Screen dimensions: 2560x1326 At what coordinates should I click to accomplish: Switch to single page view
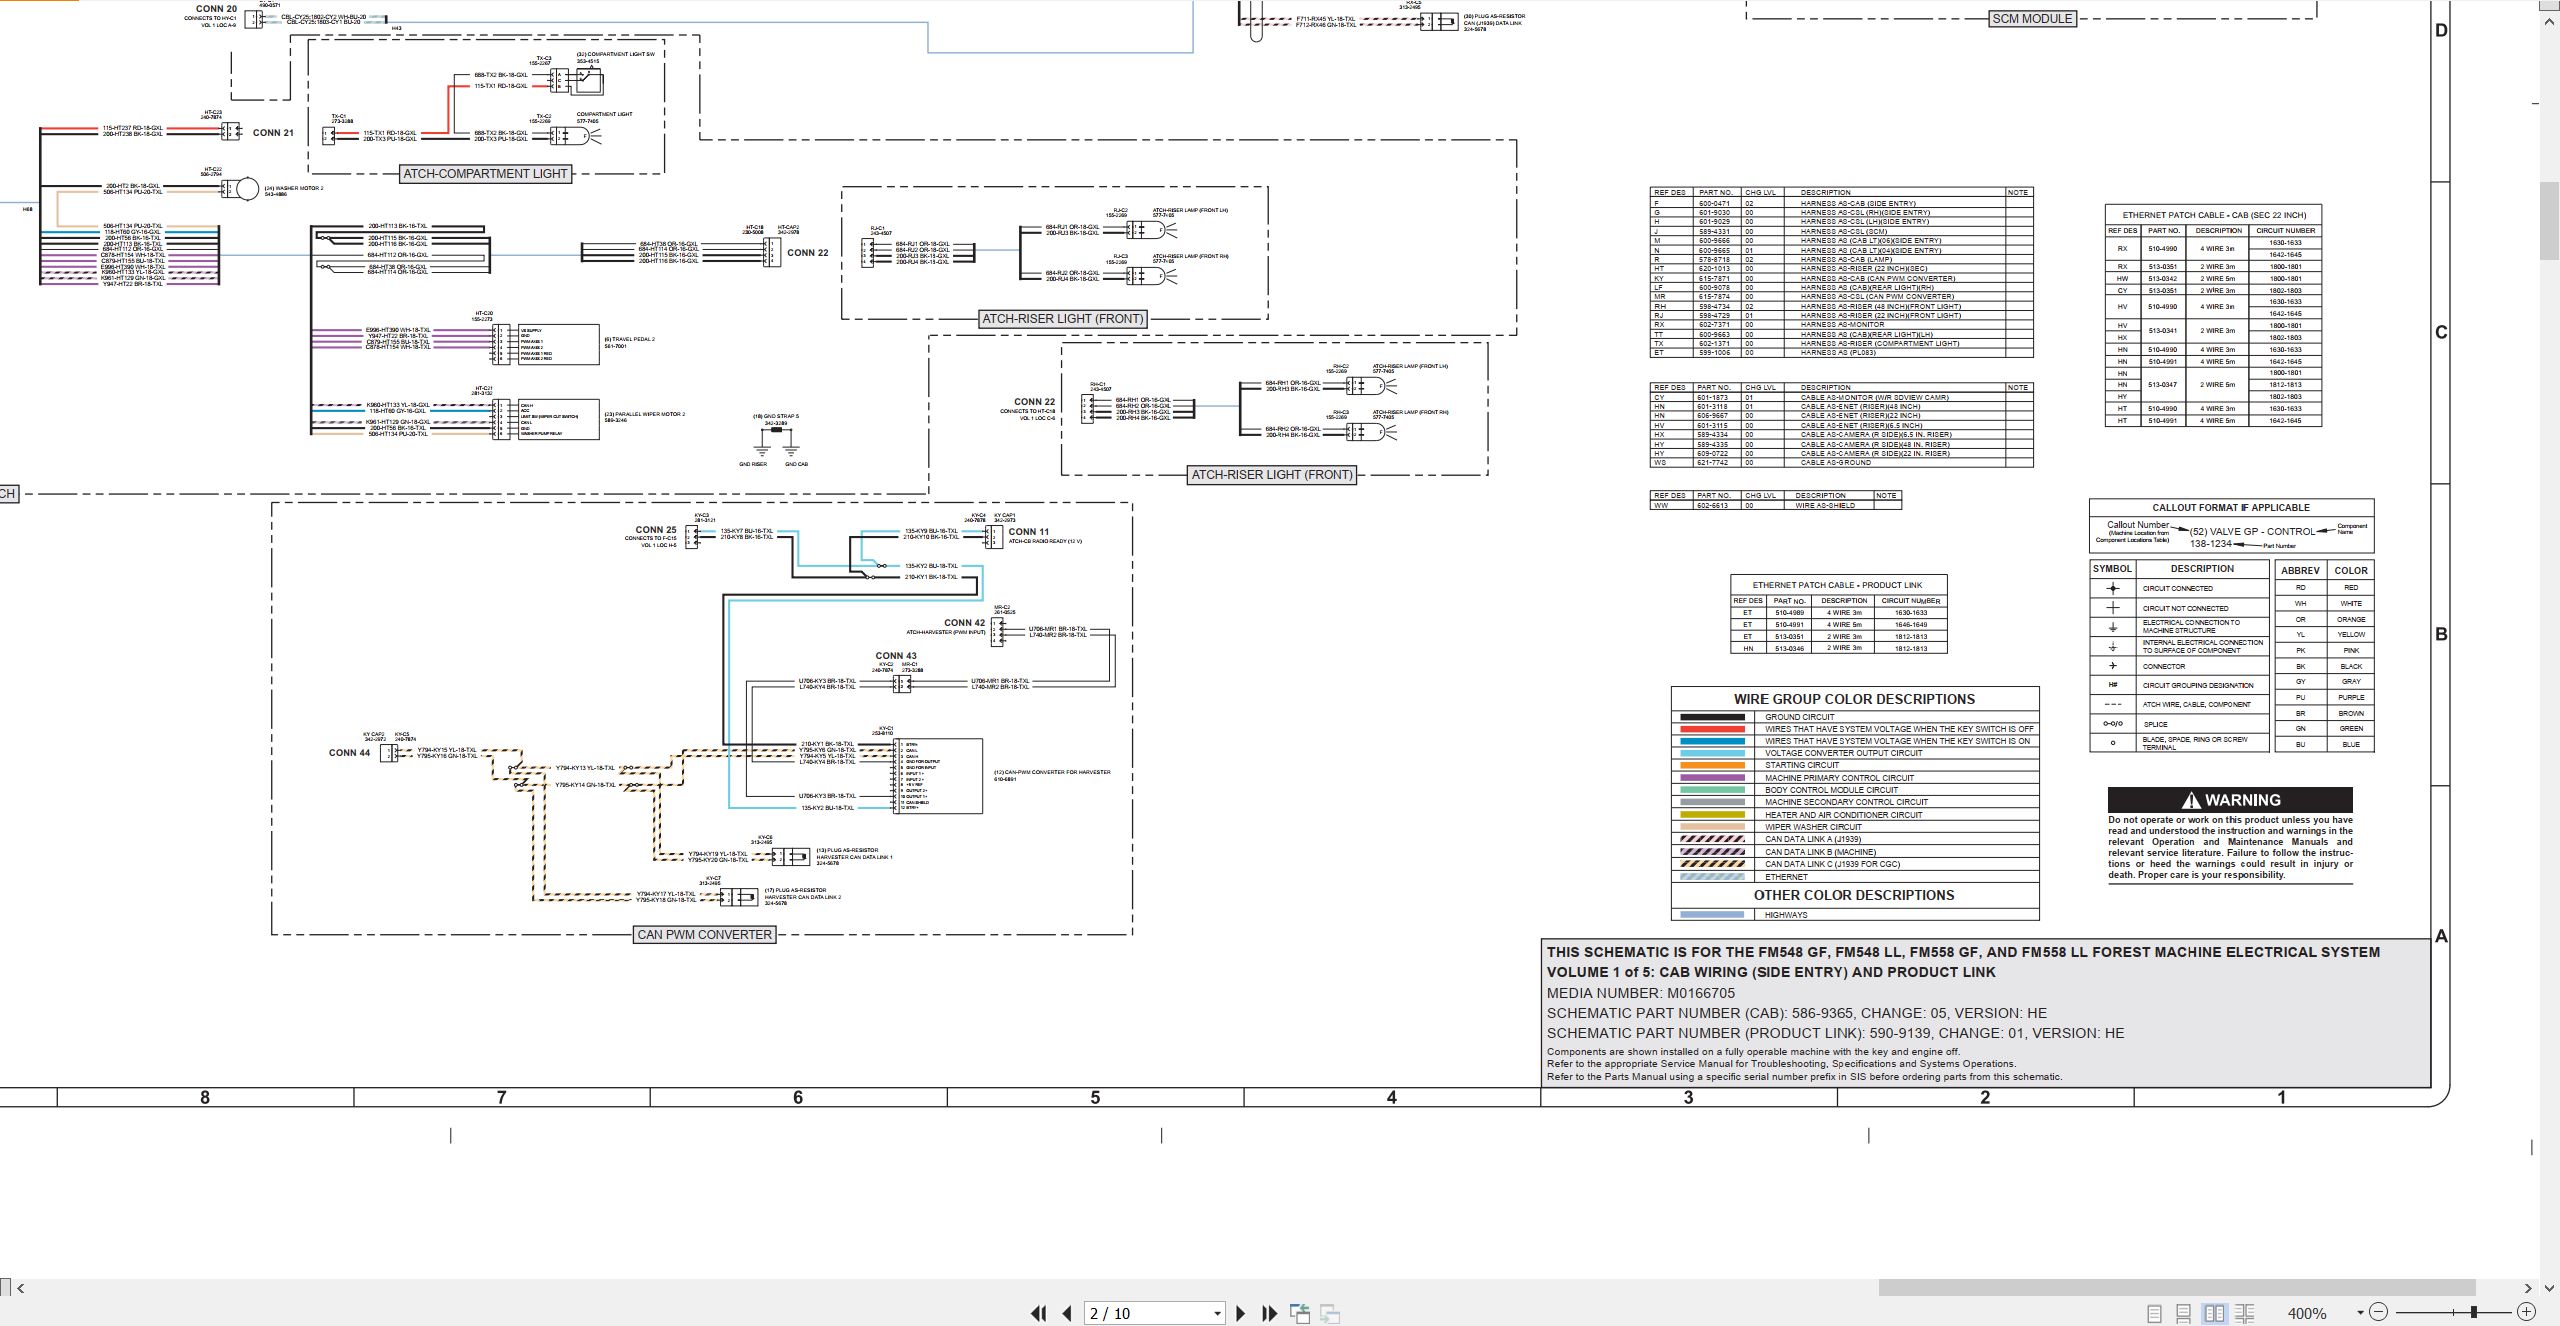[x=2155, y=1313]
